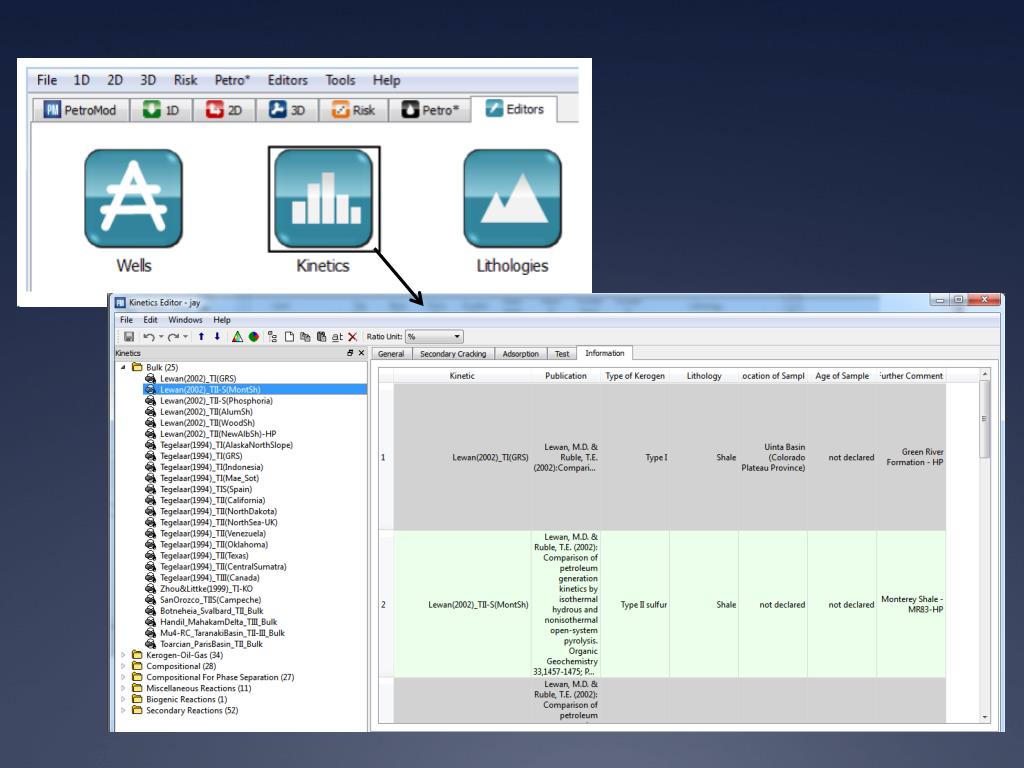The width and height of the screenshot is (1024, 768).
Task: Open the Undo history dropdown arrow
Action: click(x=161, y=337)
